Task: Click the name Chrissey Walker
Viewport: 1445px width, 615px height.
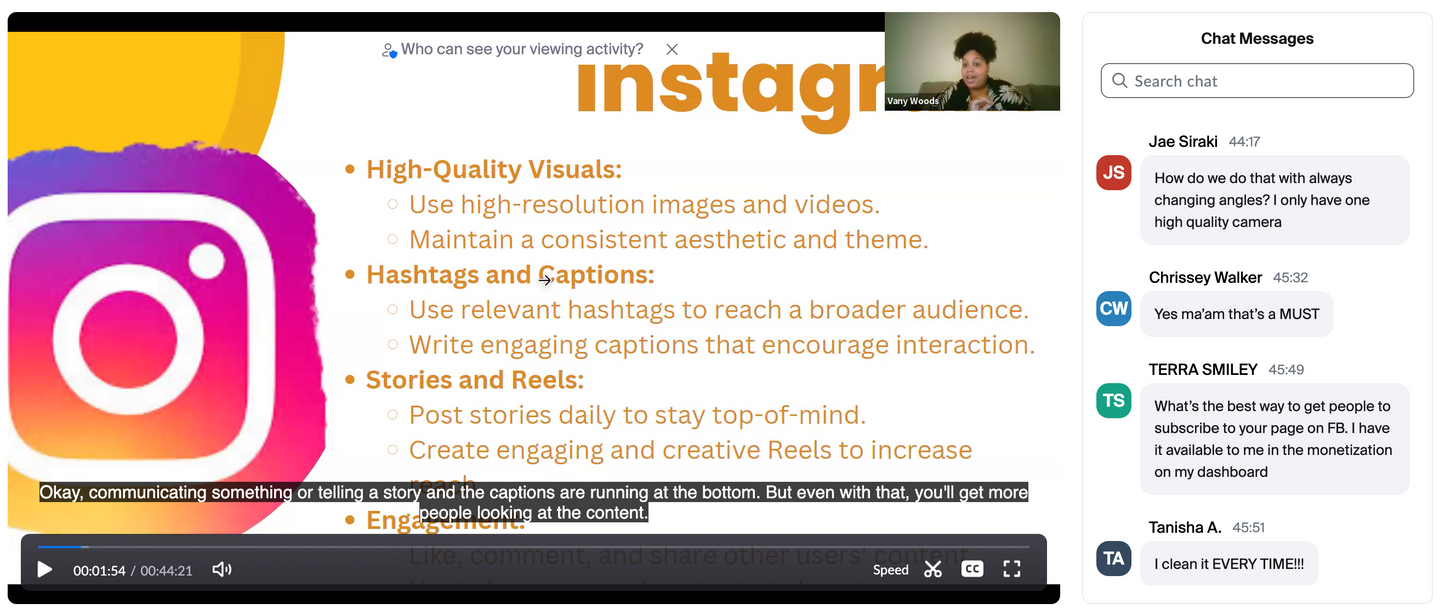Action: pyautogui.click(x=1205, y=278)
